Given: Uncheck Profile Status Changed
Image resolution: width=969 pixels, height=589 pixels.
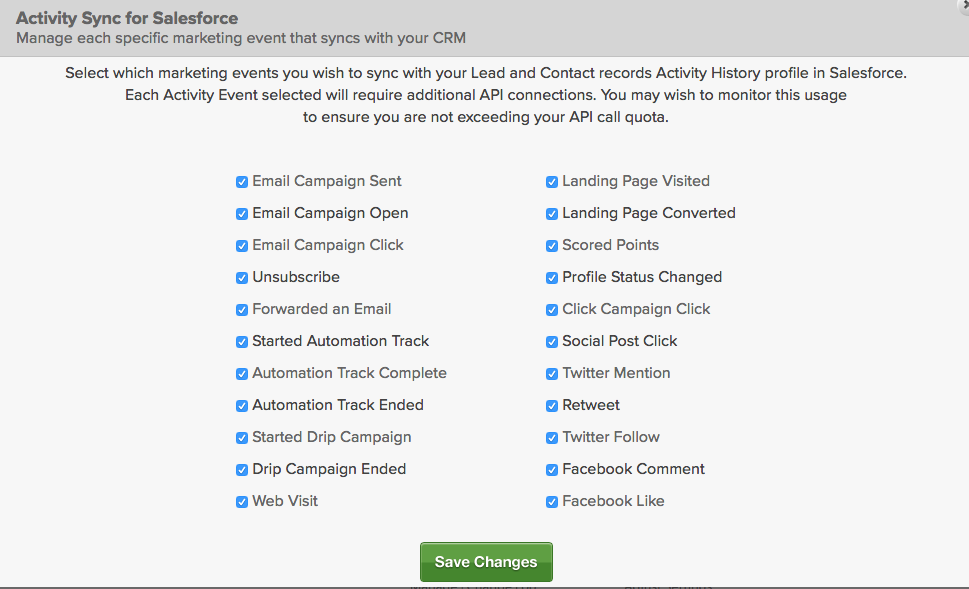Looking at the screenshot, I should tap(552, 278).
